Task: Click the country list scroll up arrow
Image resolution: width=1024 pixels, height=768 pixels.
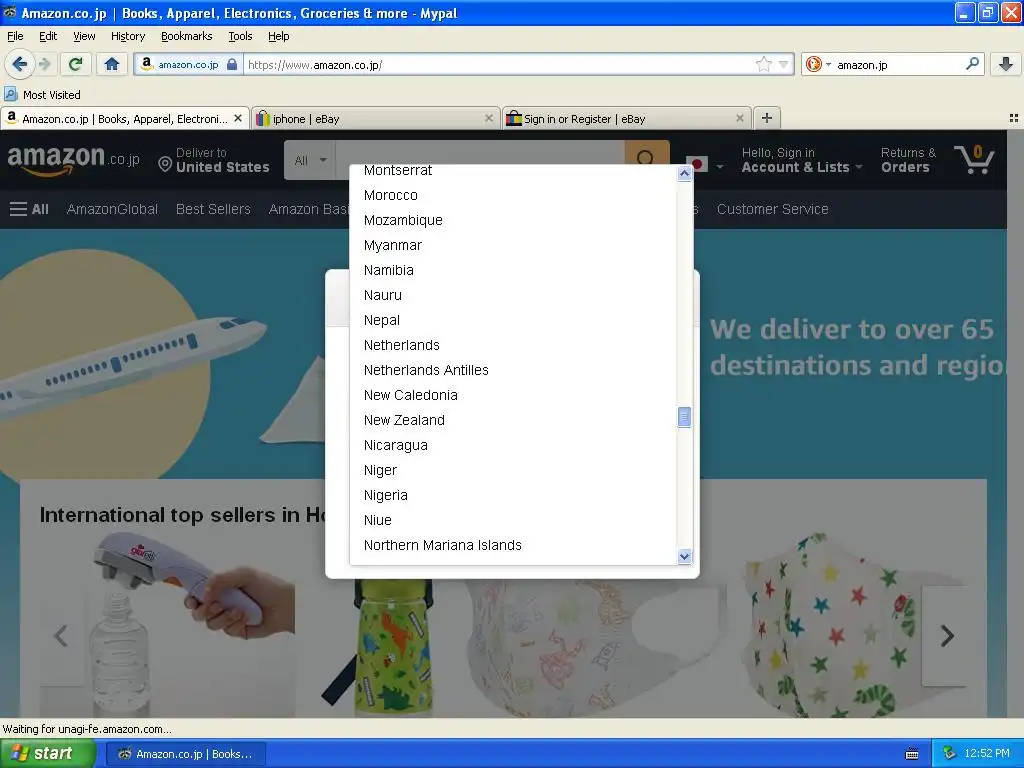Action: pyautogui.click(x=684, y=173)
